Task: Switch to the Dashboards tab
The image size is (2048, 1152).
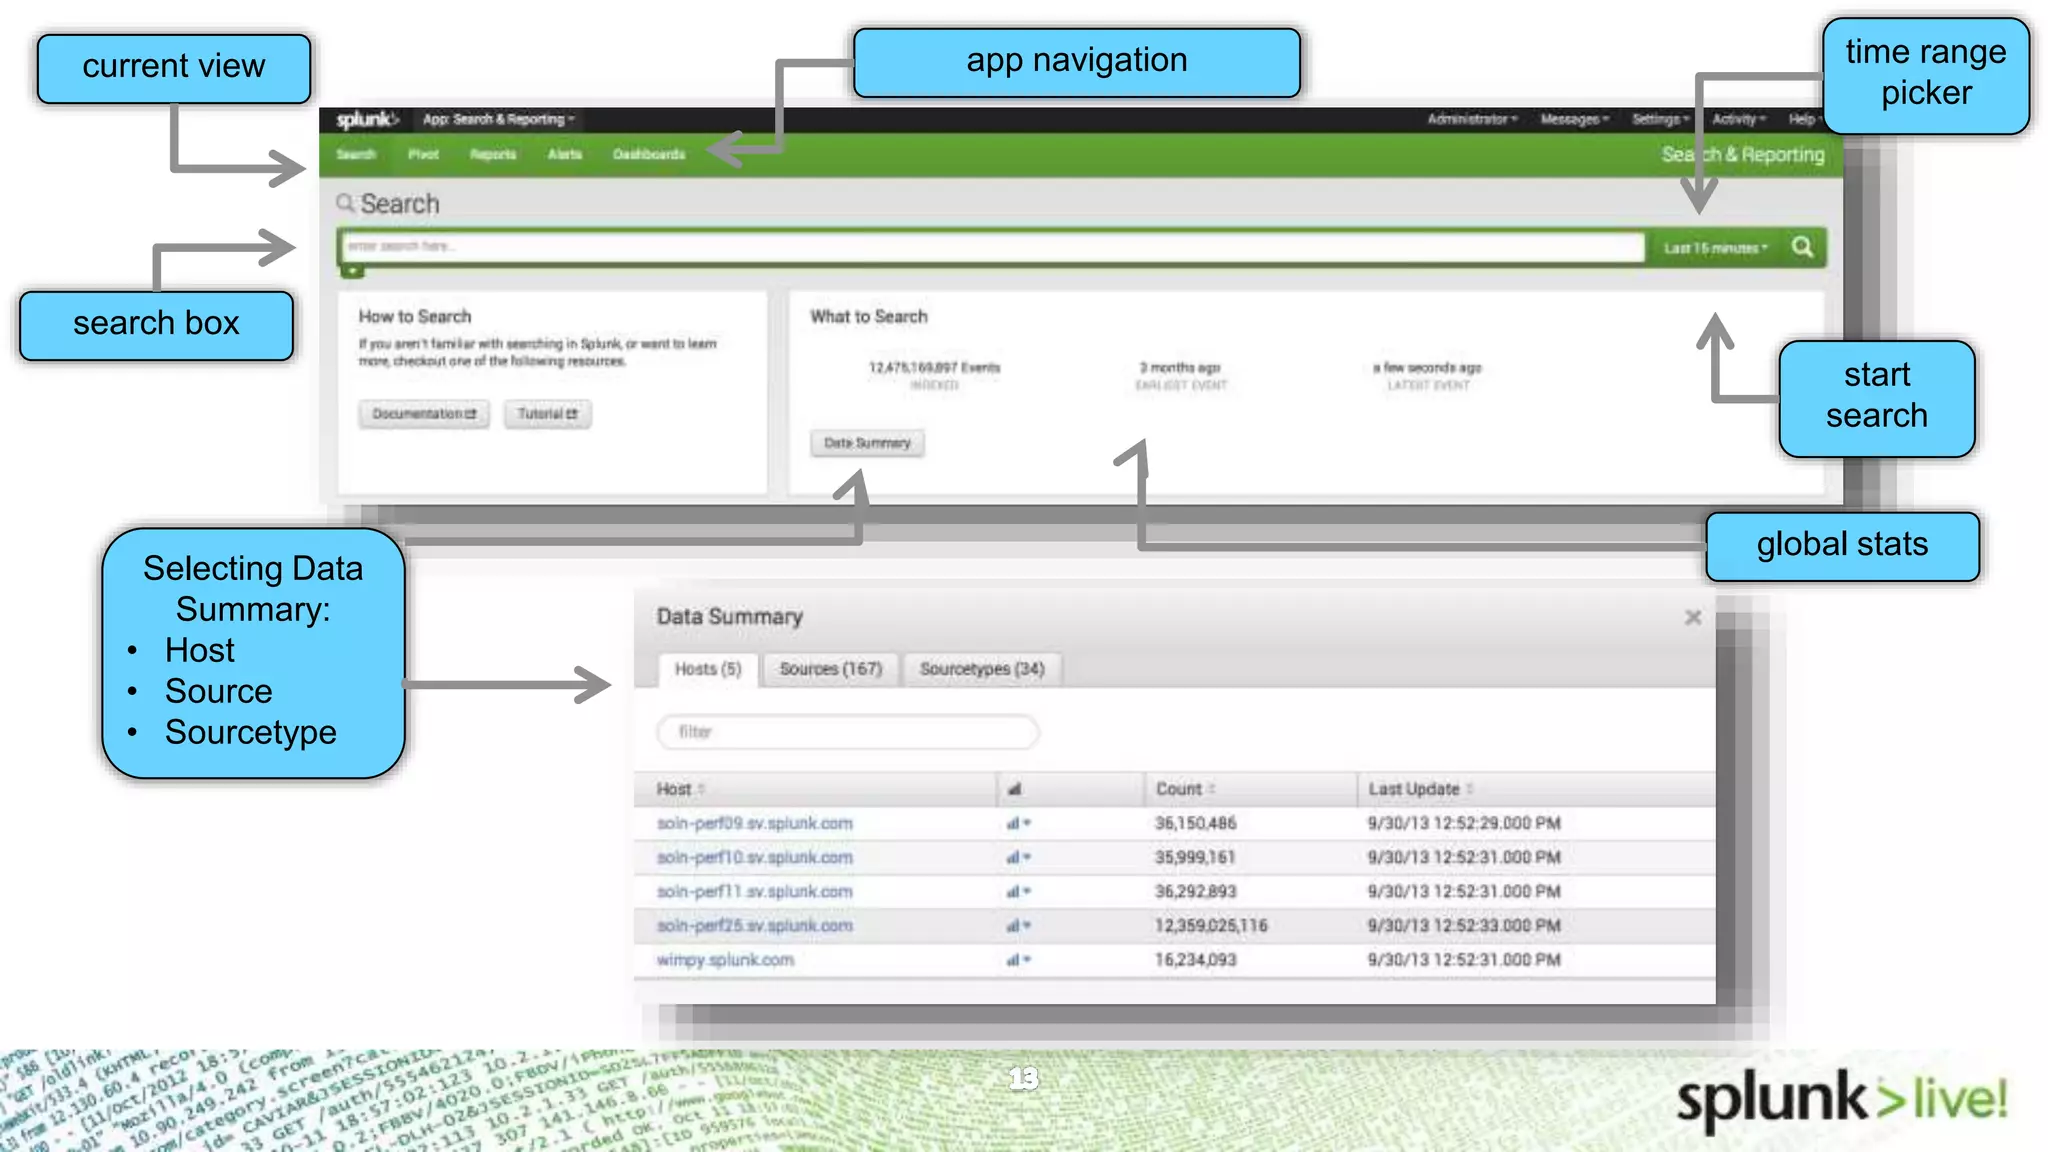Action: pos(649,154)
